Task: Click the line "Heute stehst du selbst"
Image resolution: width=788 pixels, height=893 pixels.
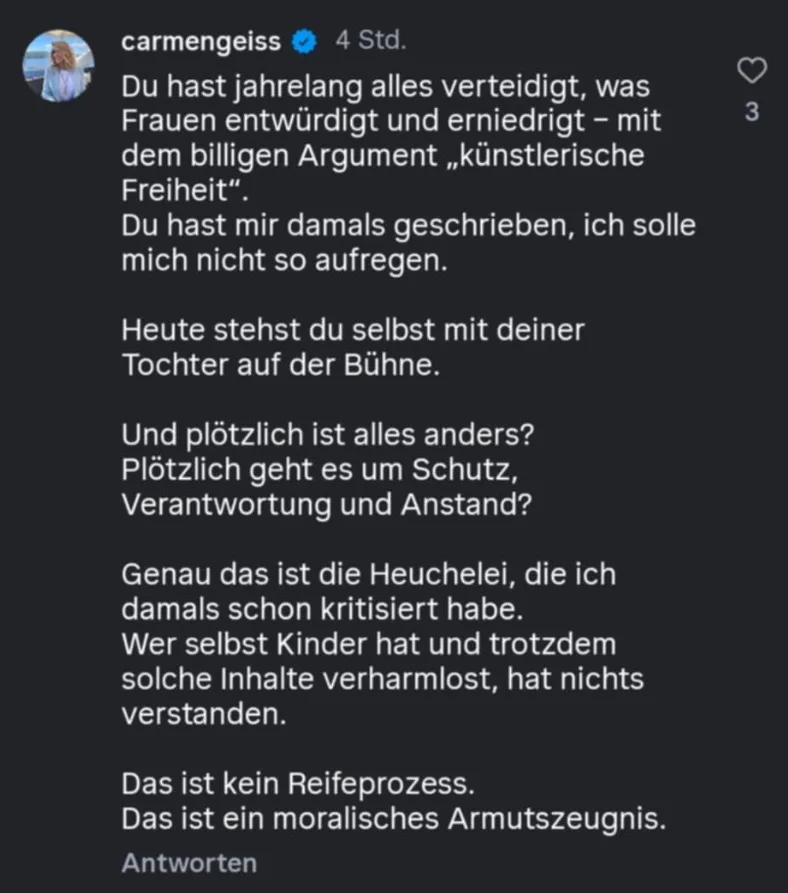Action: [352, 329]
